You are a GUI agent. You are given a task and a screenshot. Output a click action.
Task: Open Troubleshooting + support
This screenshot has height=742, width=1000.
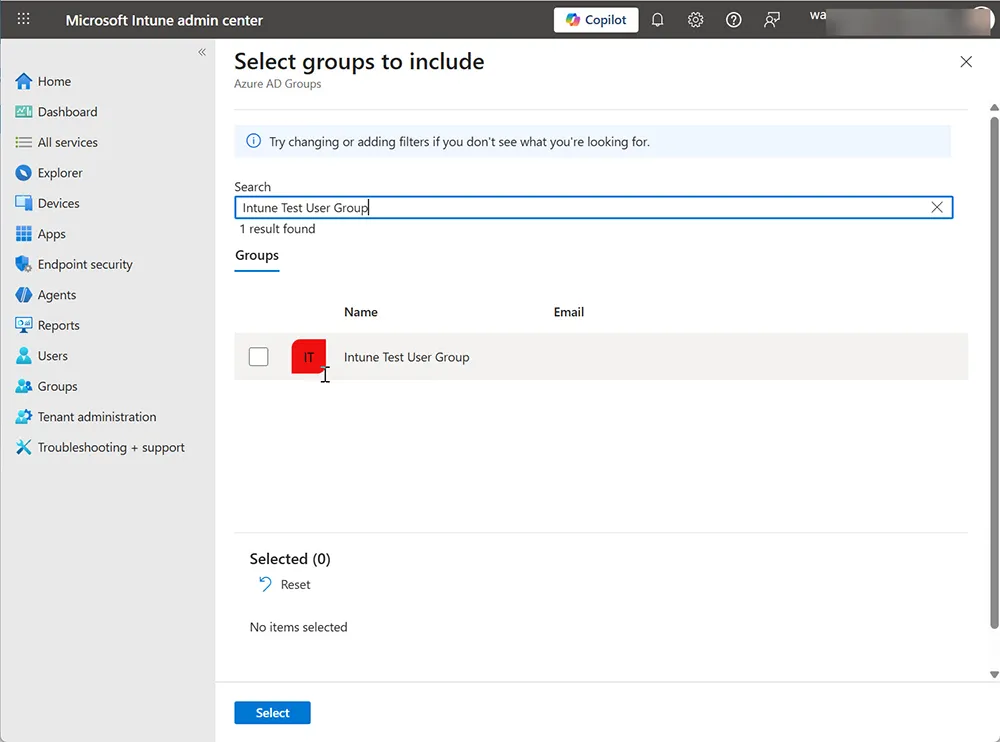(110, 447)
